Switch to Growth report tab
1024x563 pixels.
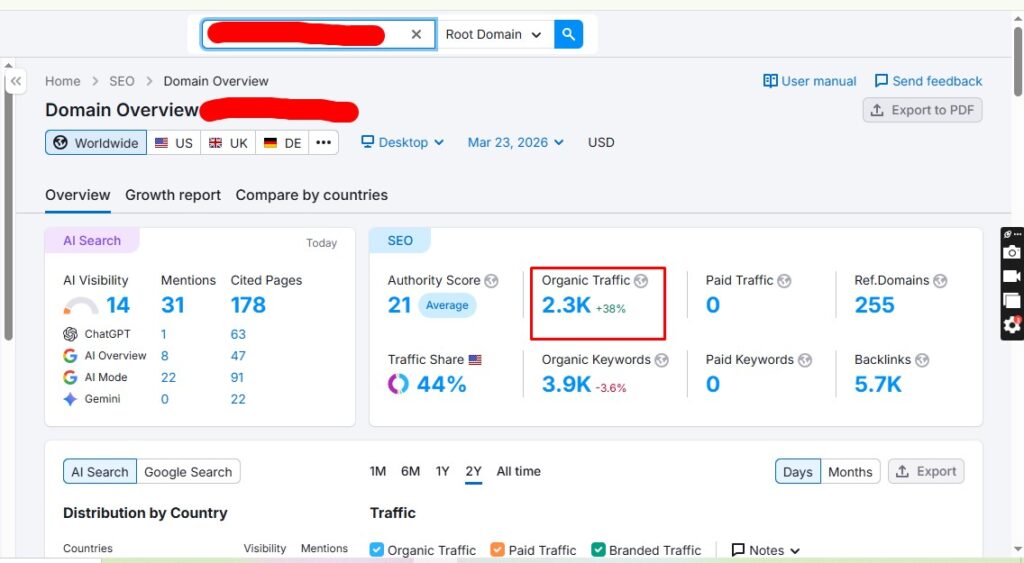tap(173, 195)
